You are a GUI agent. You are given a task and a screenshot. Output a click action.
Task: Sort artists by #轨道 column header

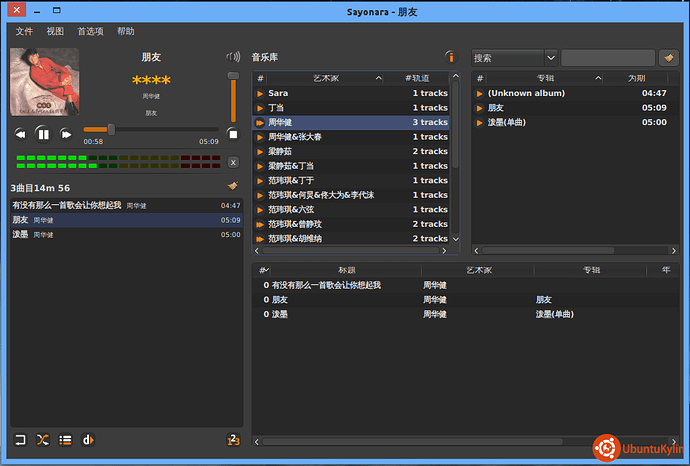coord(417,78)
